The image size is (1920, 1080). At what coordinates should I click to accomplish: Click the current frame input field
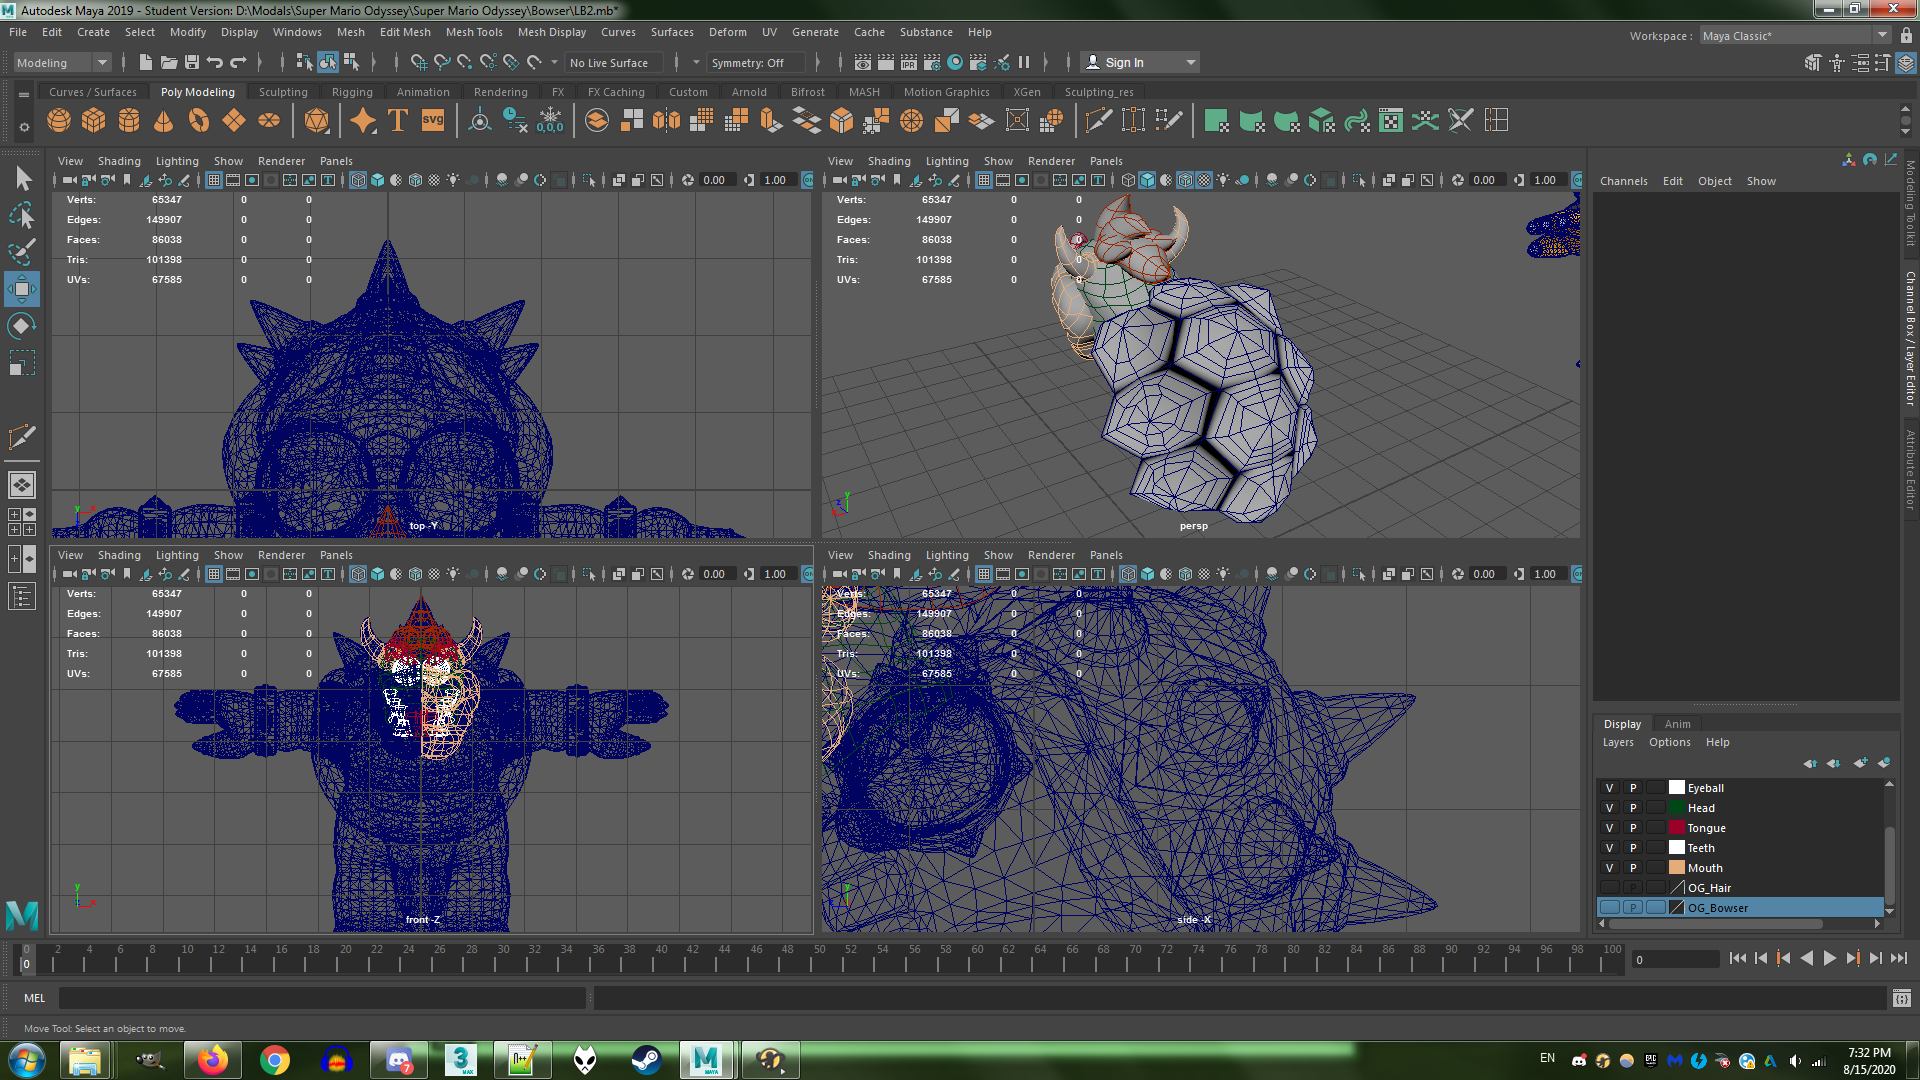click(x=1675, y=959)
